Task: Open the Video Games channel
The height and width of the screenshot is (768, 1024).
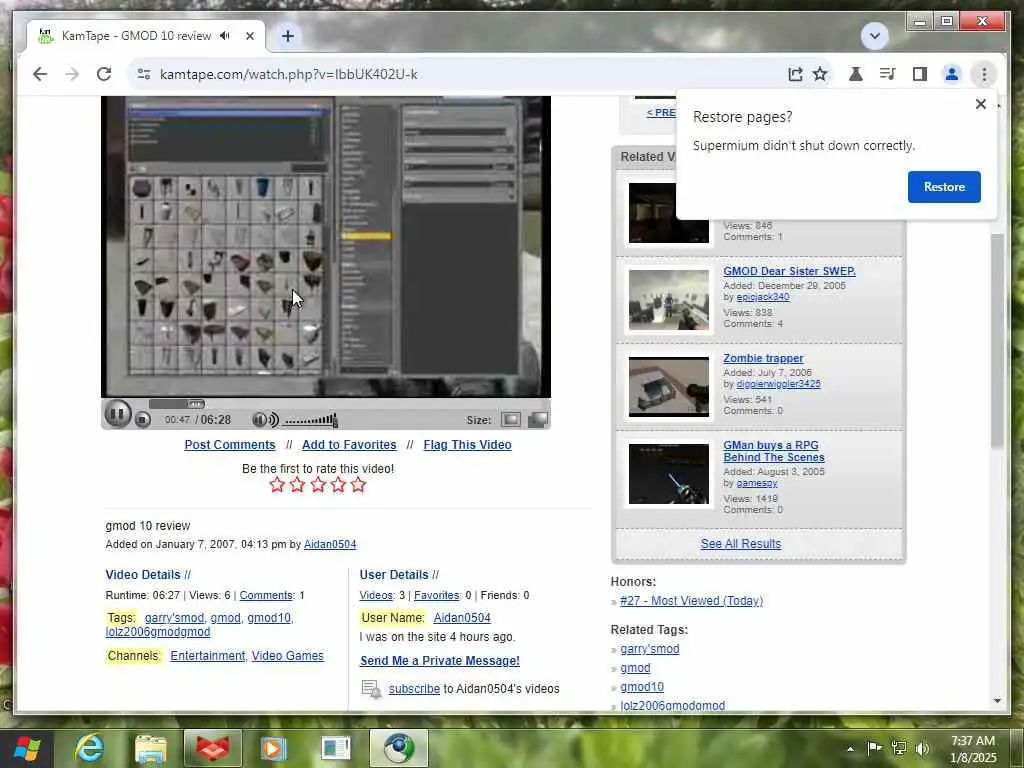Action: click(287, 656)
